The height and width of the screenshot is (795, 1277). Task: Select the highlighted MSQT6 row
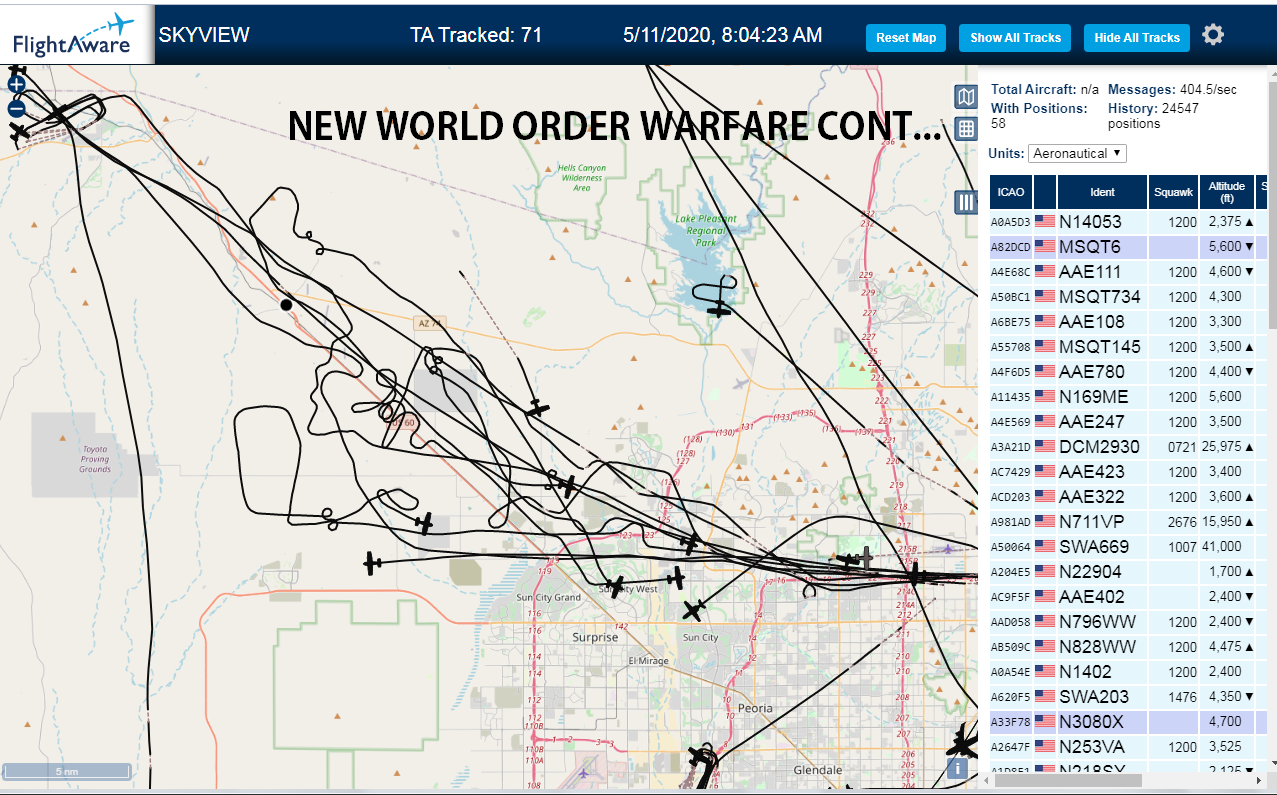(1128, 247)
